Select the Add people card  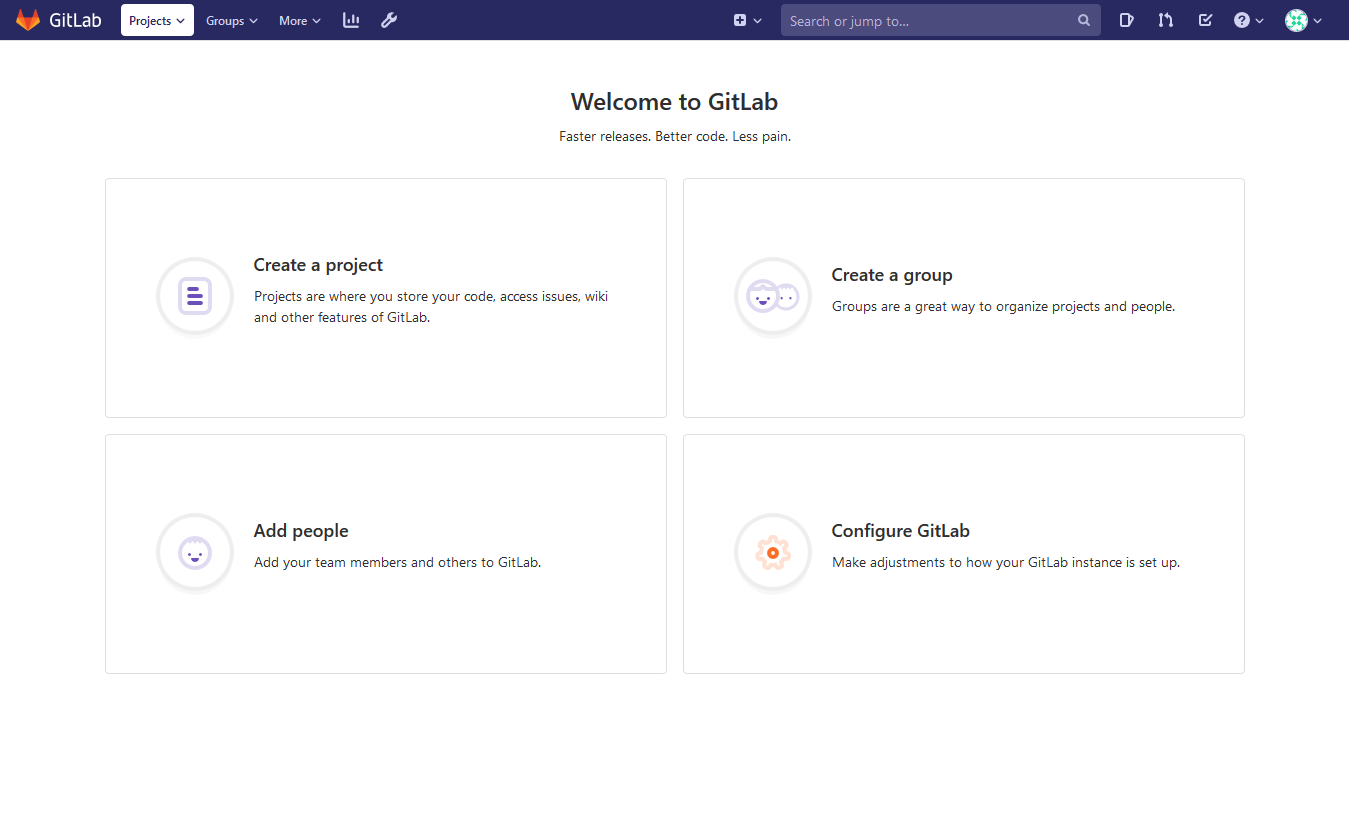coord(386,553)
